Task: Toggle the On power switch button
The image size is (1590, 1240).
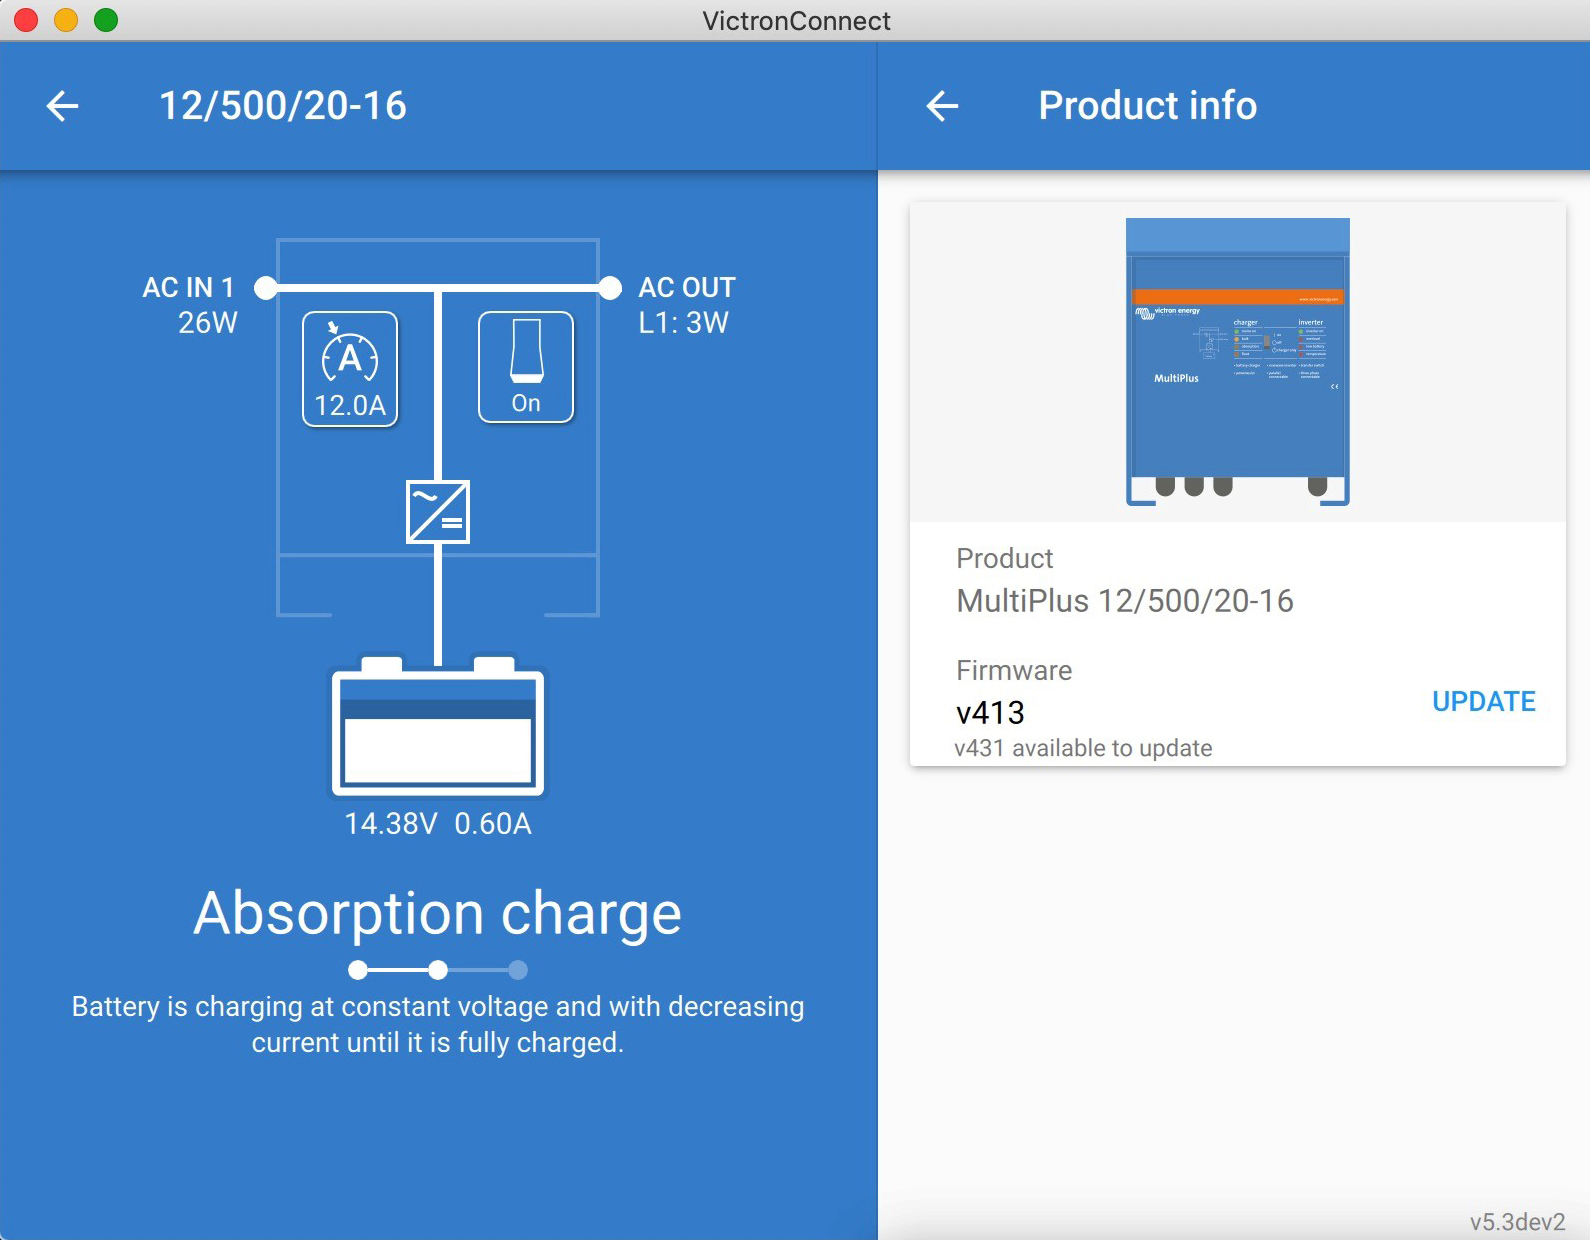Action: click(526, 367)
